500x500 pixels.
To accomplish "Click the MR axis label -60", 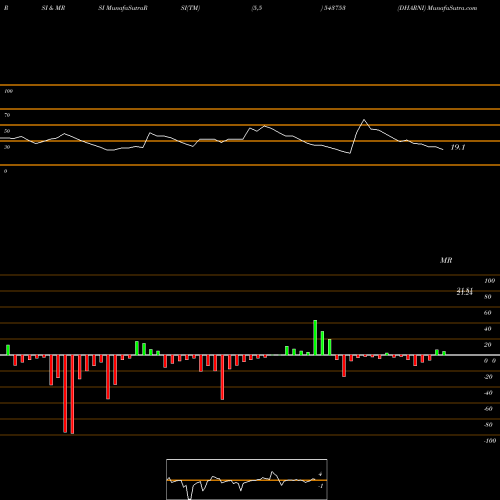I will pyautogui.click(x=488, y=409).
